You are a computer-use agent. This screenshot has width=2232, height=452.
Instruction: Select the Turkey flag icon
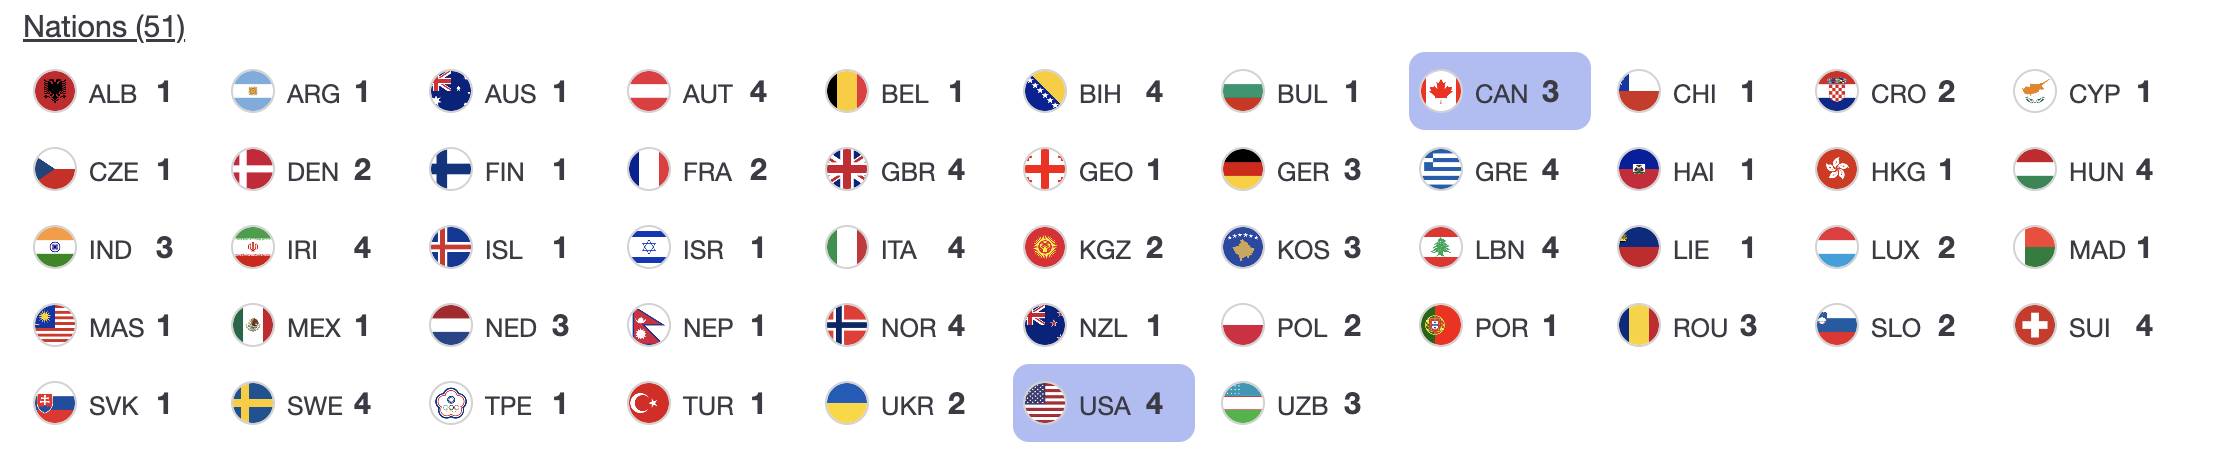(649, 404)
